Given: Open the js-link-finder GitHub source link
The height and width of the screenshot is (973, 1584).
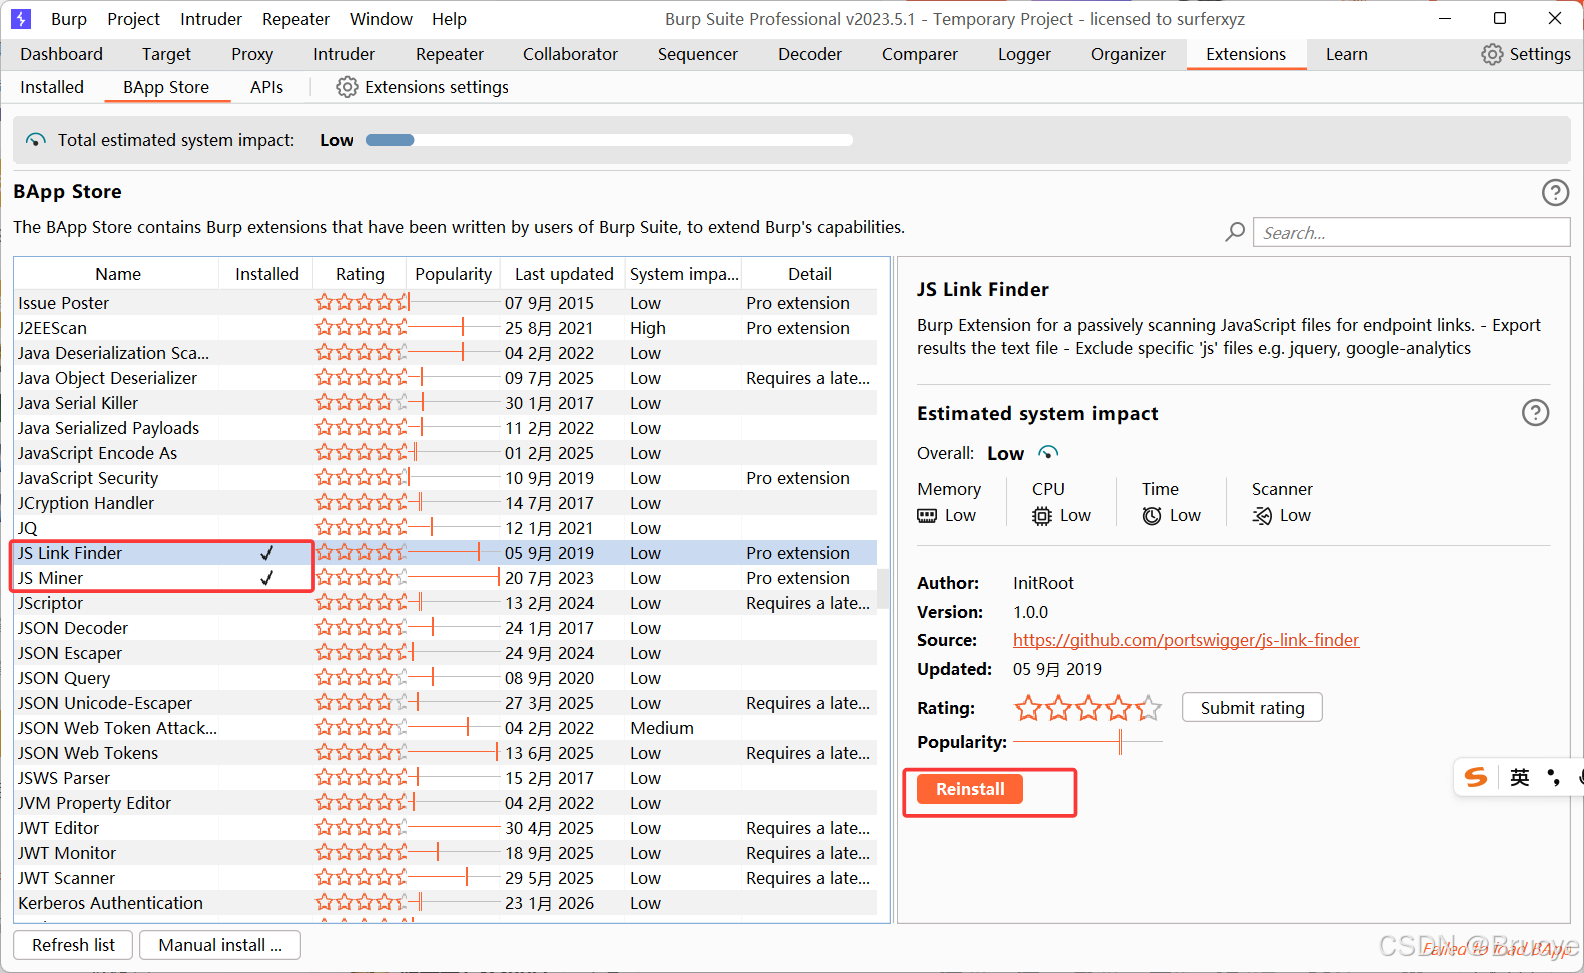Looking at the screenshot, I should pyautogui.click(x=1186, y=640).
